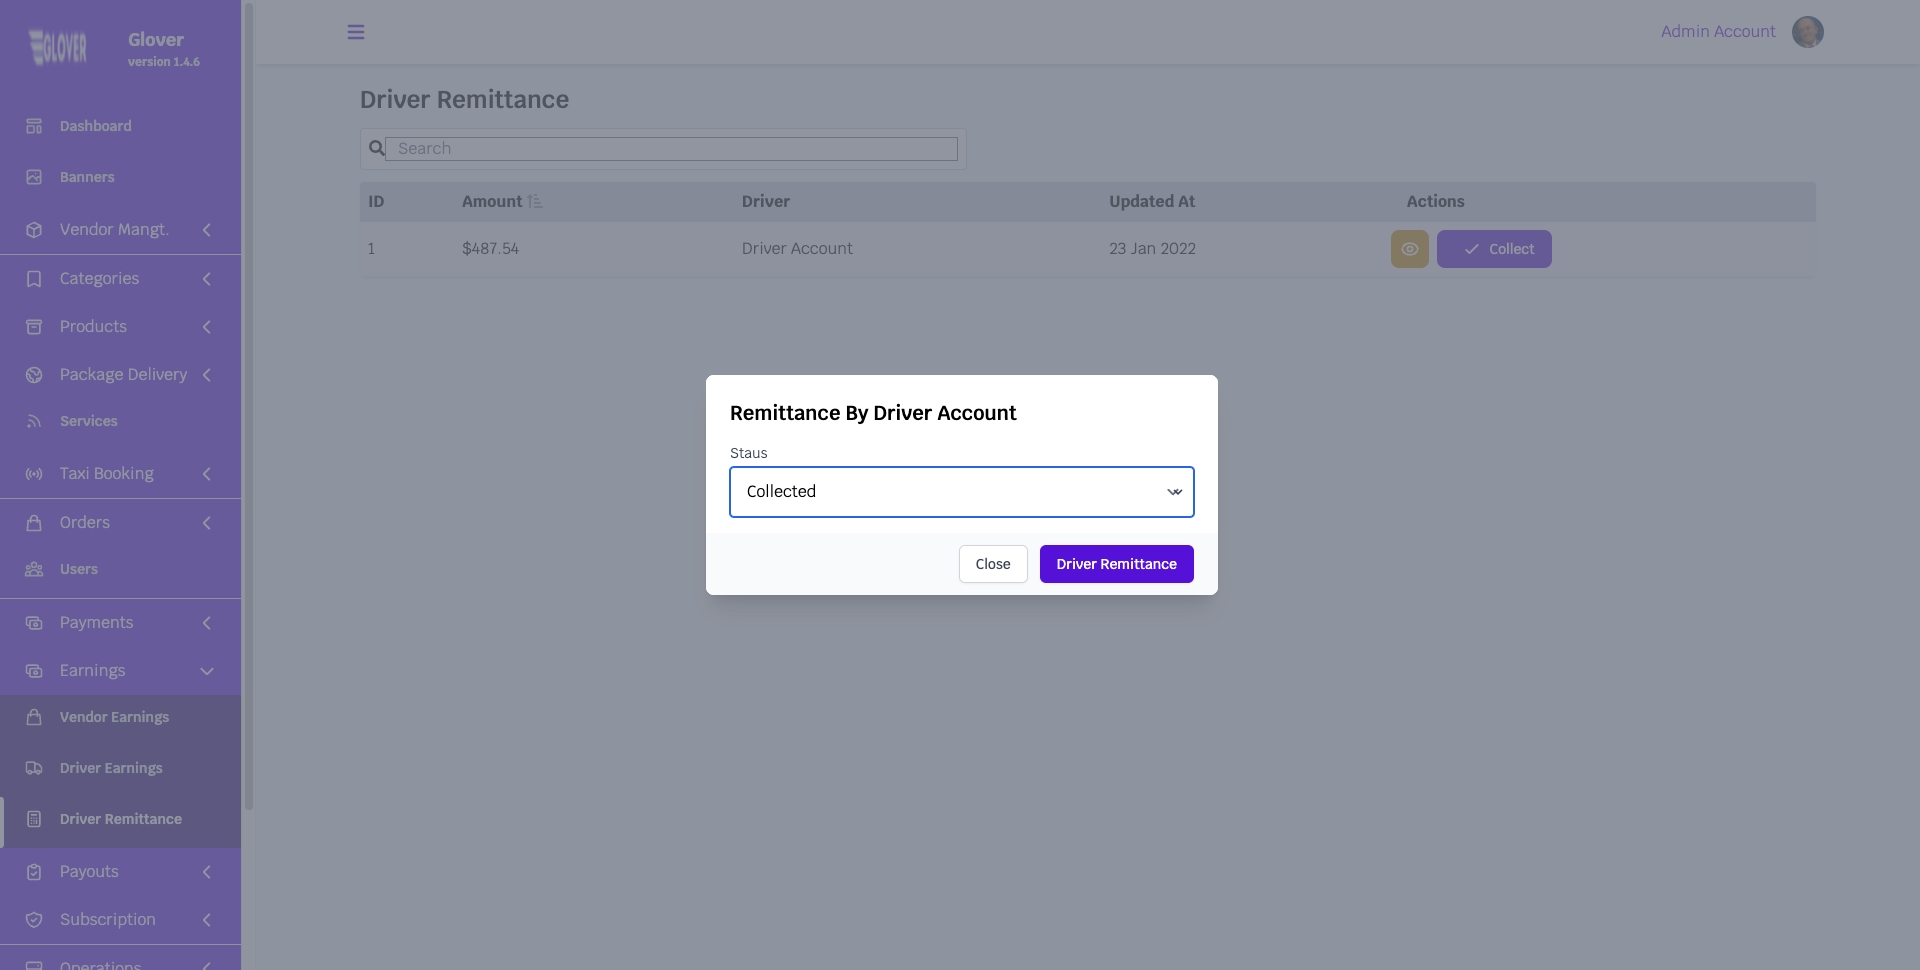View remittance details with eye button
The height and width of the screenshot is (970, 1920).
point(1409,249)
